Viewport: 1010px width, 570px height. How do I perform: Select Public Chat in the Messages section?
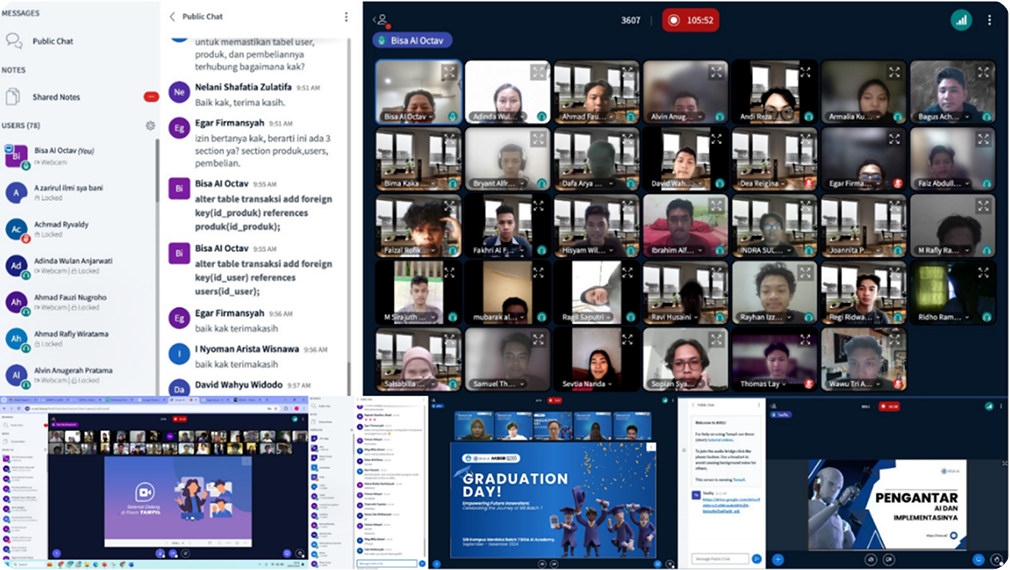[52, 42]
